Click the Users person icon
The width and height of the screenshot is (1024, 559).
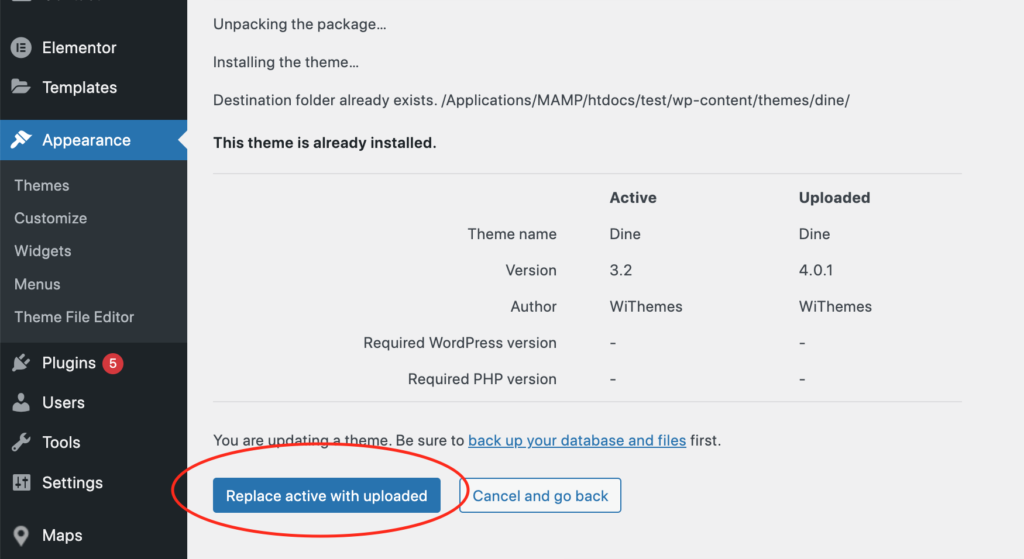(x=21, y=402)
